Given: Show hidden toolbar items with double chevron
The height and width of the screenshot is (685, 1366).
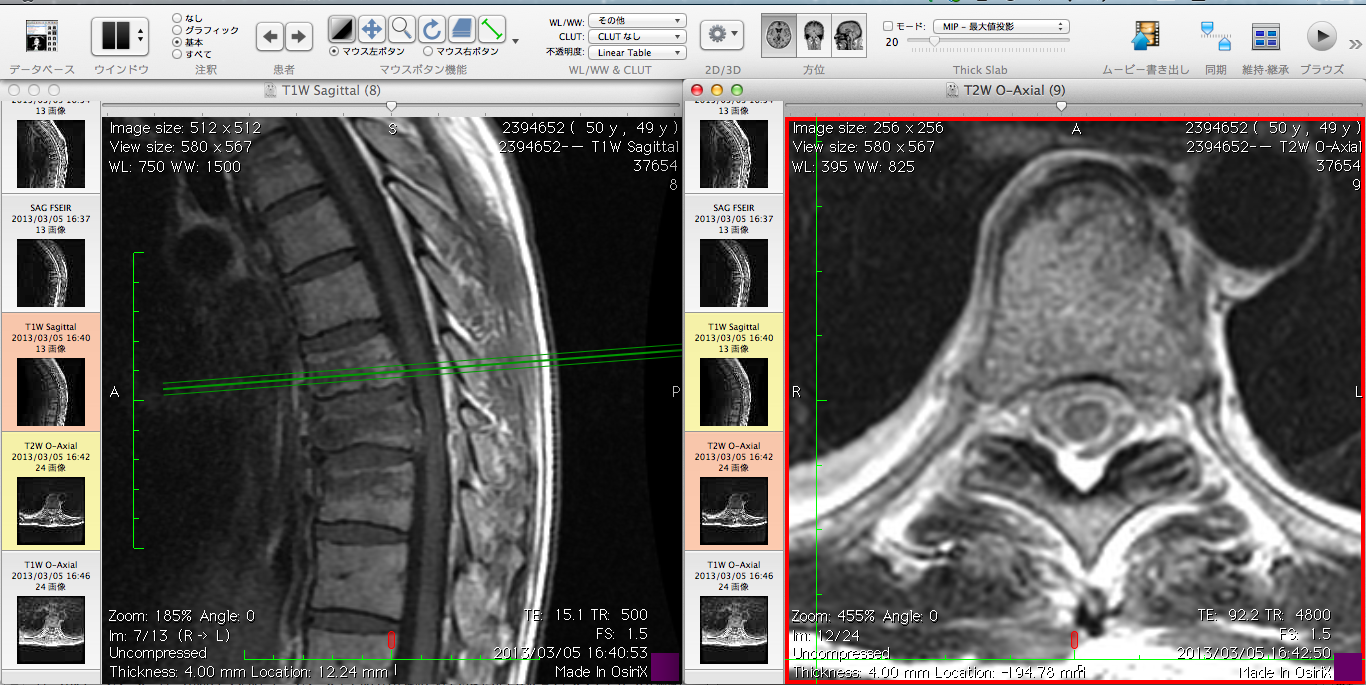Looking at the screenshot, I should 1356,43.
